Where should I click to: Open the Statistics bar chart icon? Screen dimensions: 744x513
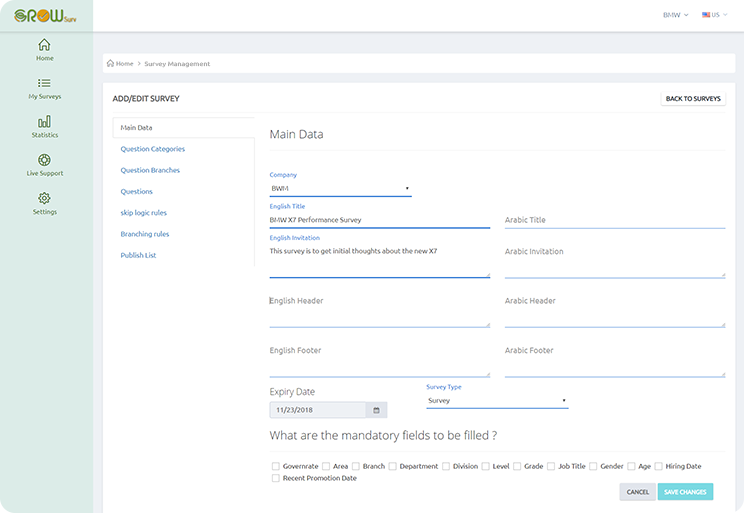[x=44, y=122]
